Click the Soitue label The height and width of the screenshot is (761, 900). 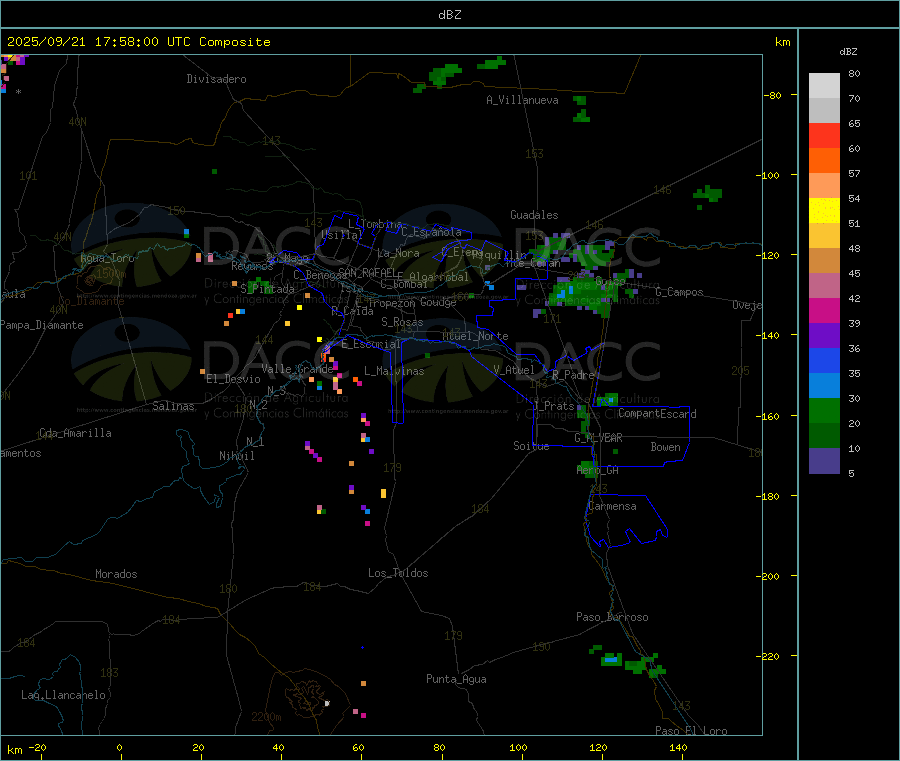tap(531, 446)
